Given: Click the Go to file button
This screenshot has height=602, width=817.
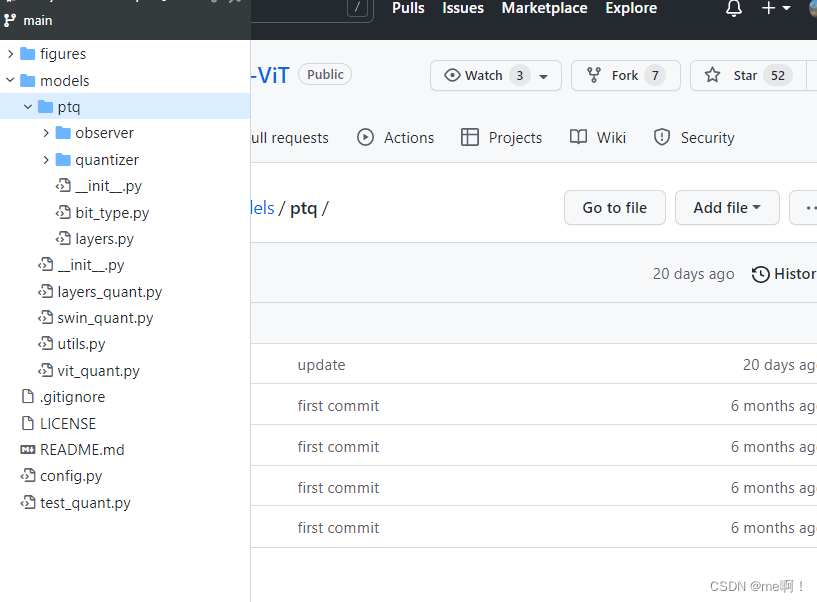Looking at the screenshot, I should point(615,207).
